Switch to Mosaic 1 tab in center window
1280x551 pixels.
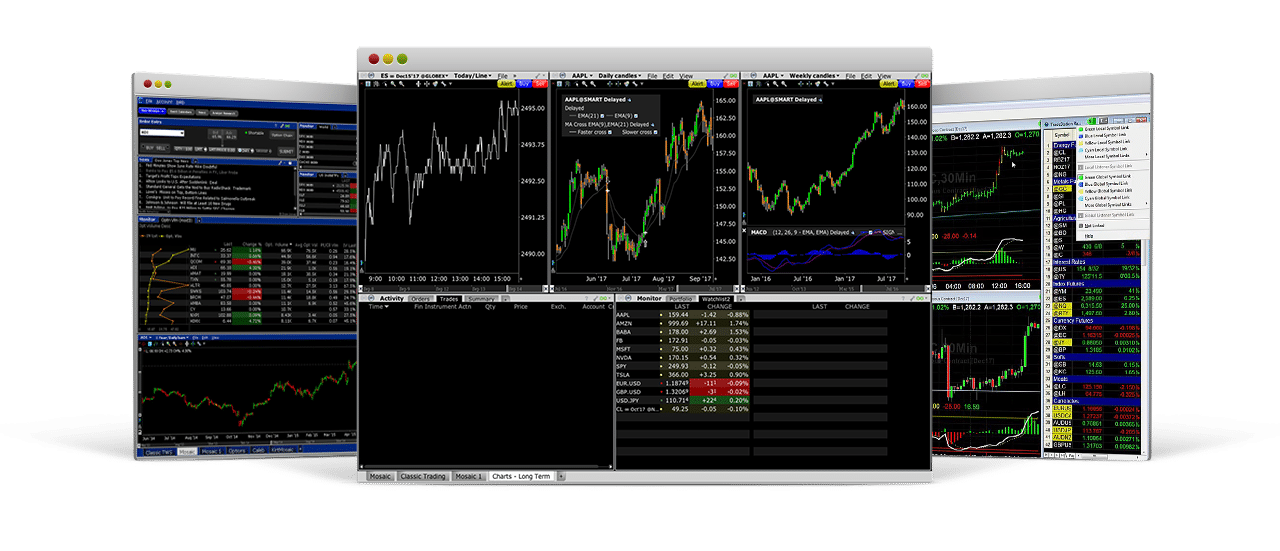(469, 477)
